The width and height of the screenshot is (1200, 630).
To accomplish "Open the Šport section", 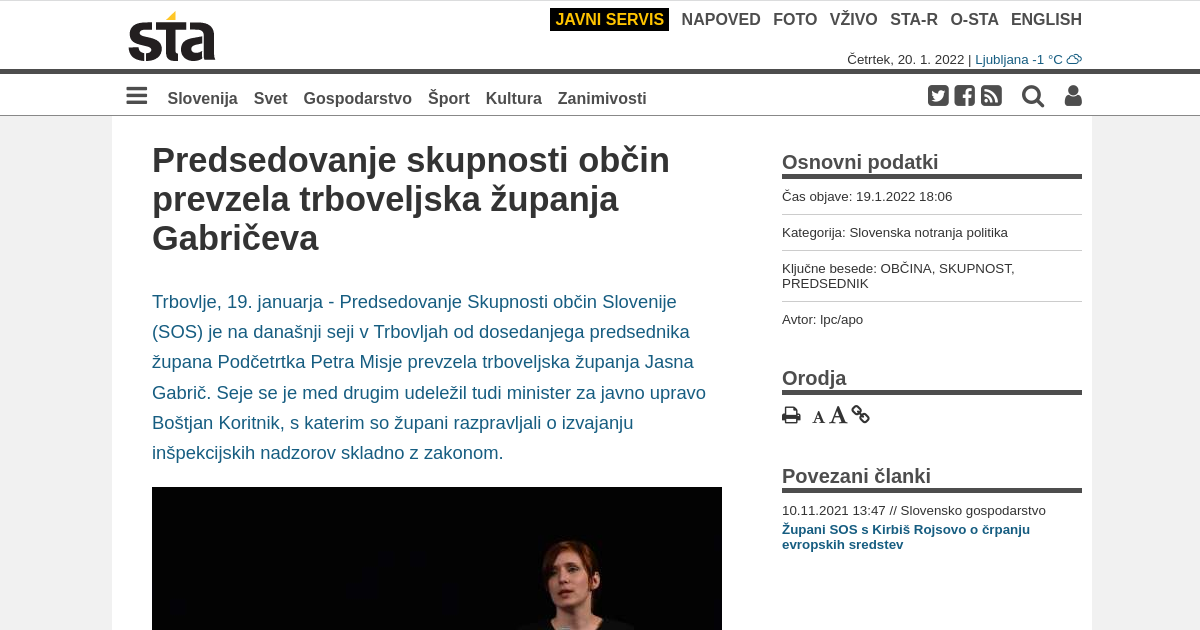I will pos(449,98).
